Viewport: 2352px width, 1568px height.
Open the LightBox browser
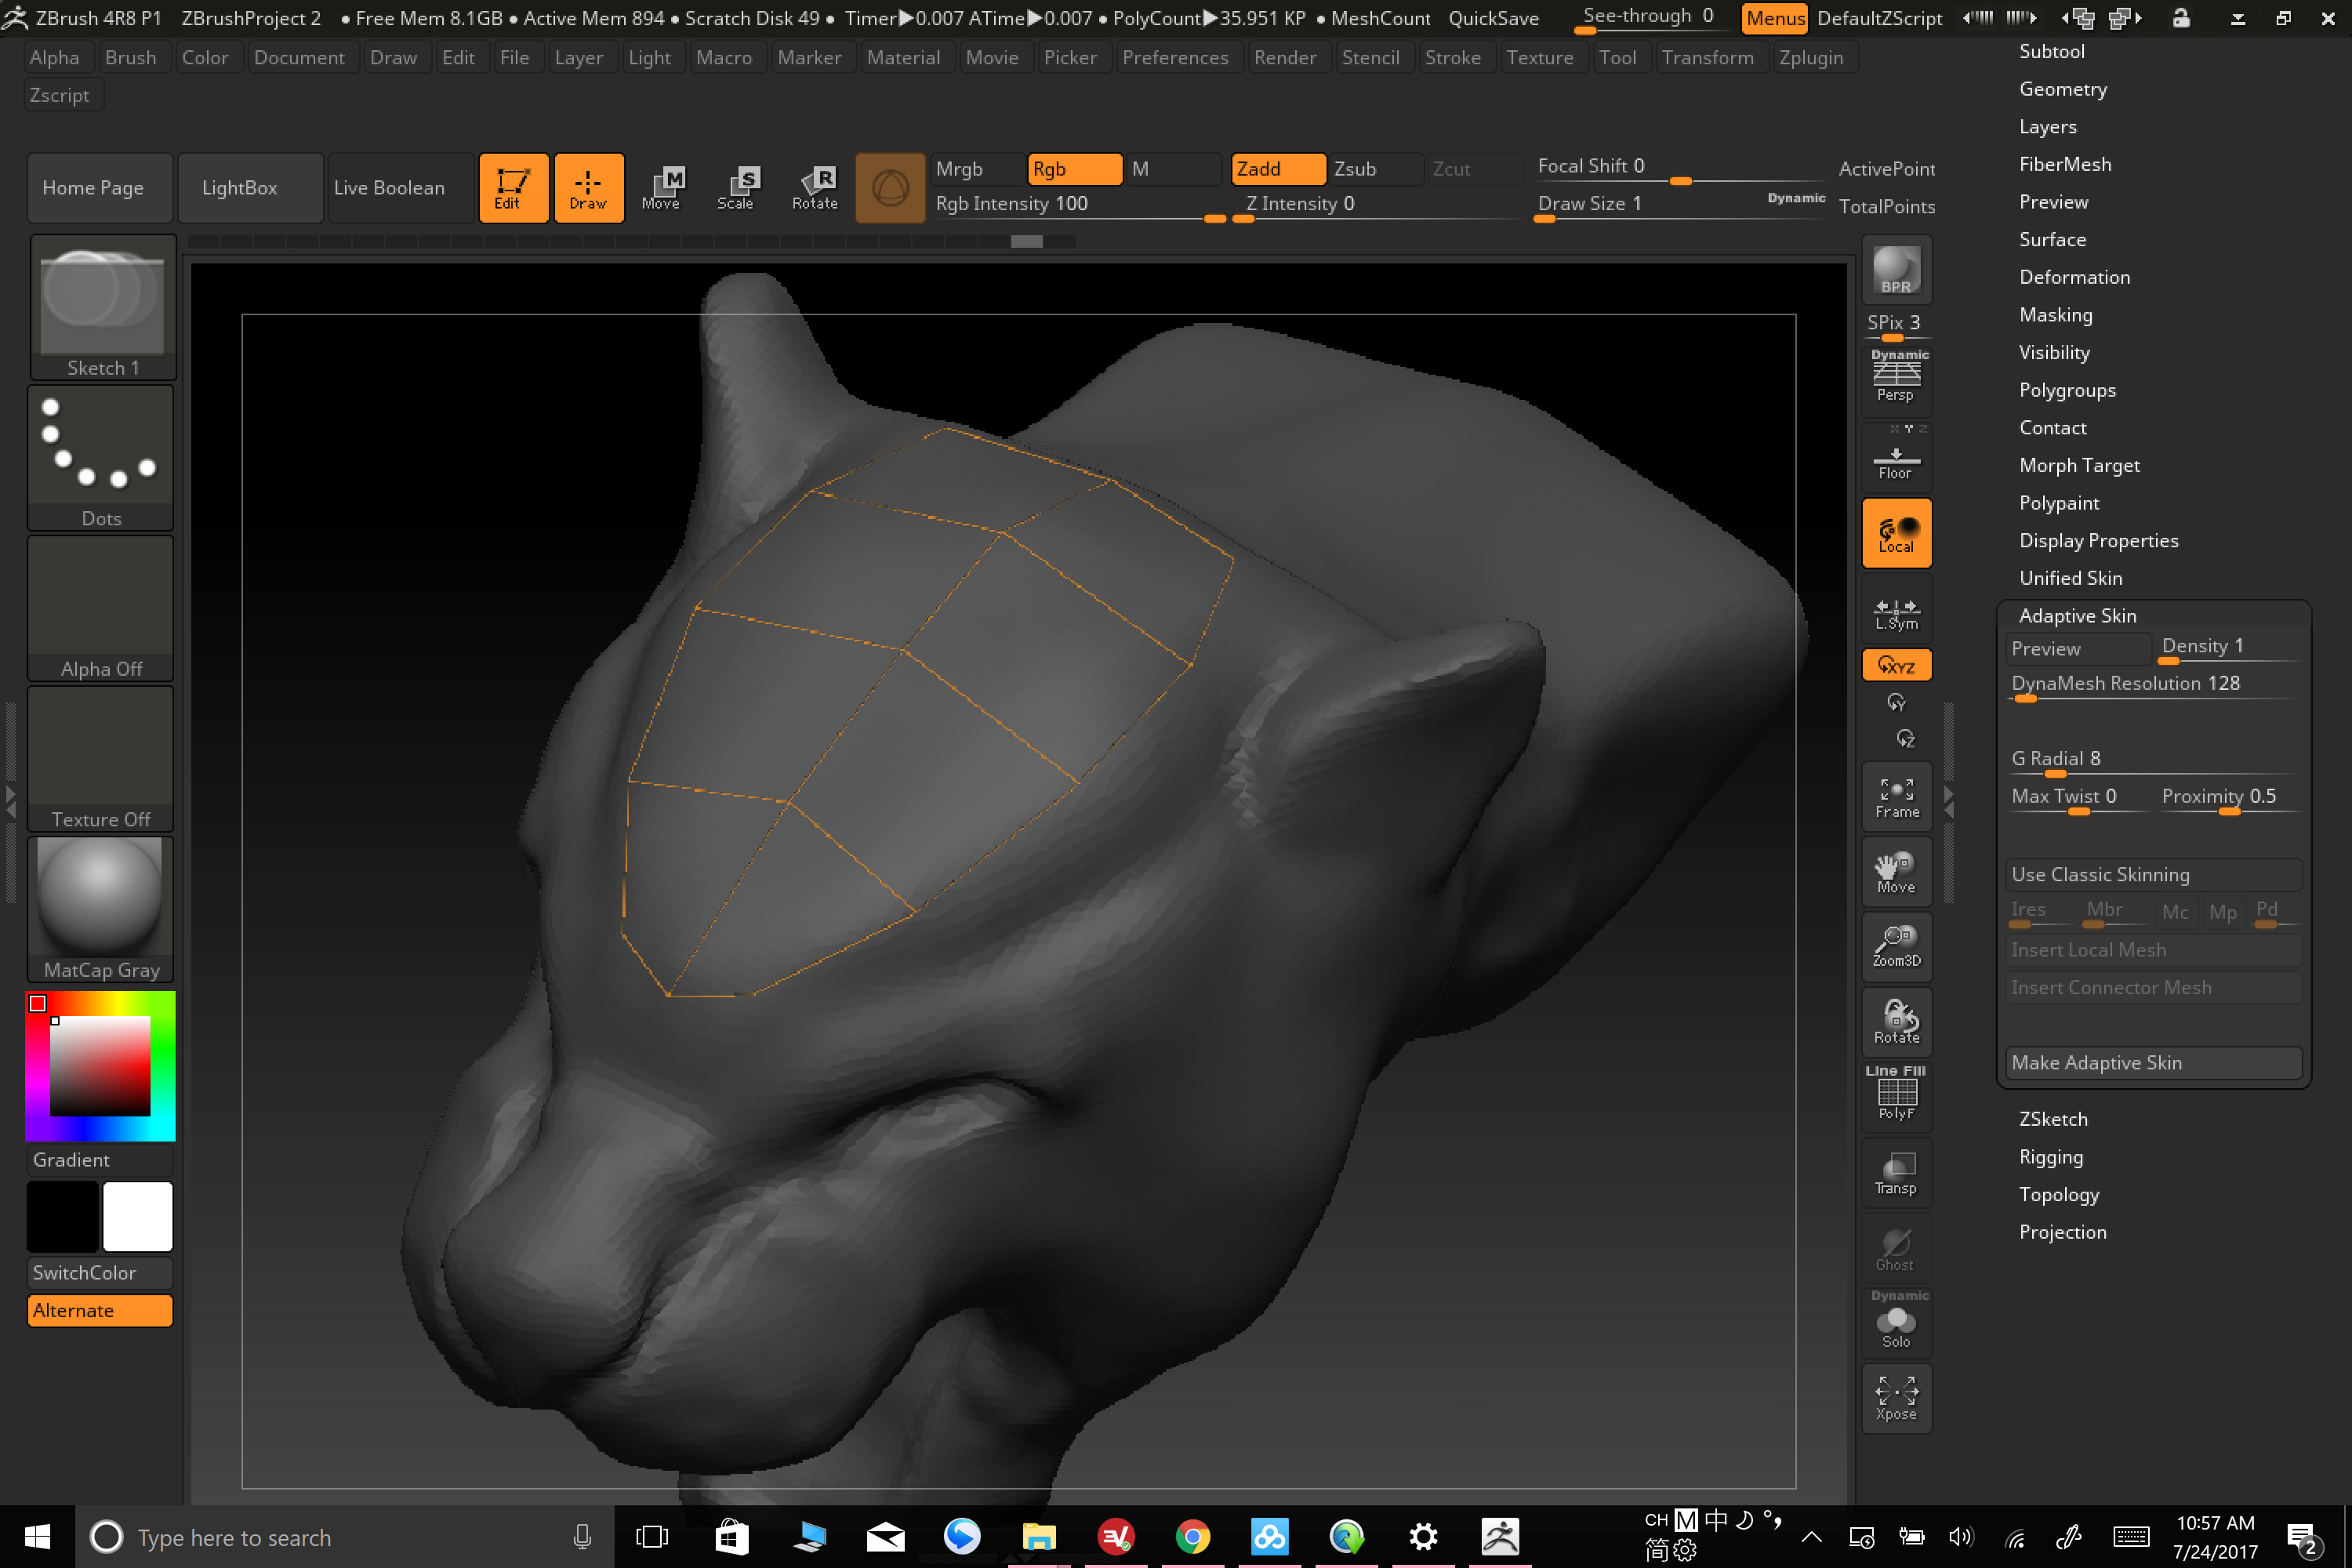239,187
